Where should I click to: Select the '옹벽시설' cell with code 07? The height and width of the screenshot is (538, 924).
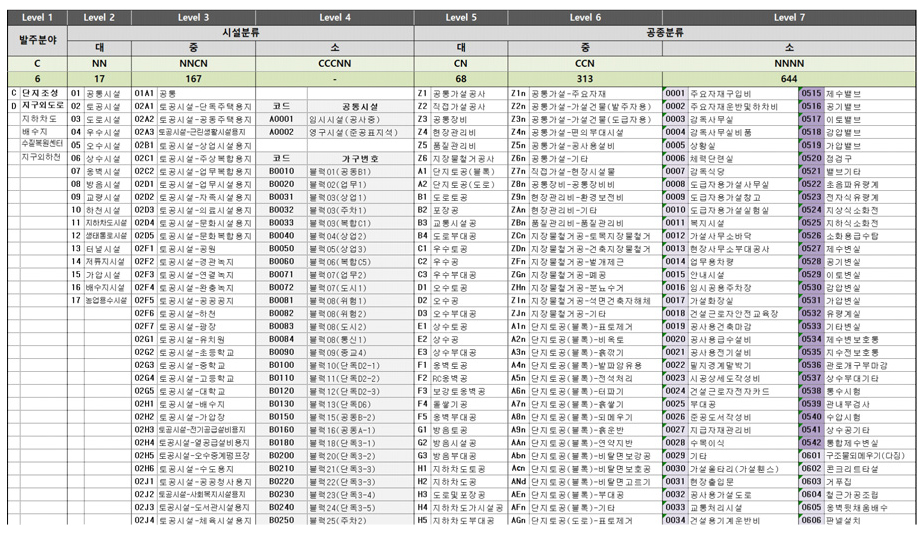107,171
